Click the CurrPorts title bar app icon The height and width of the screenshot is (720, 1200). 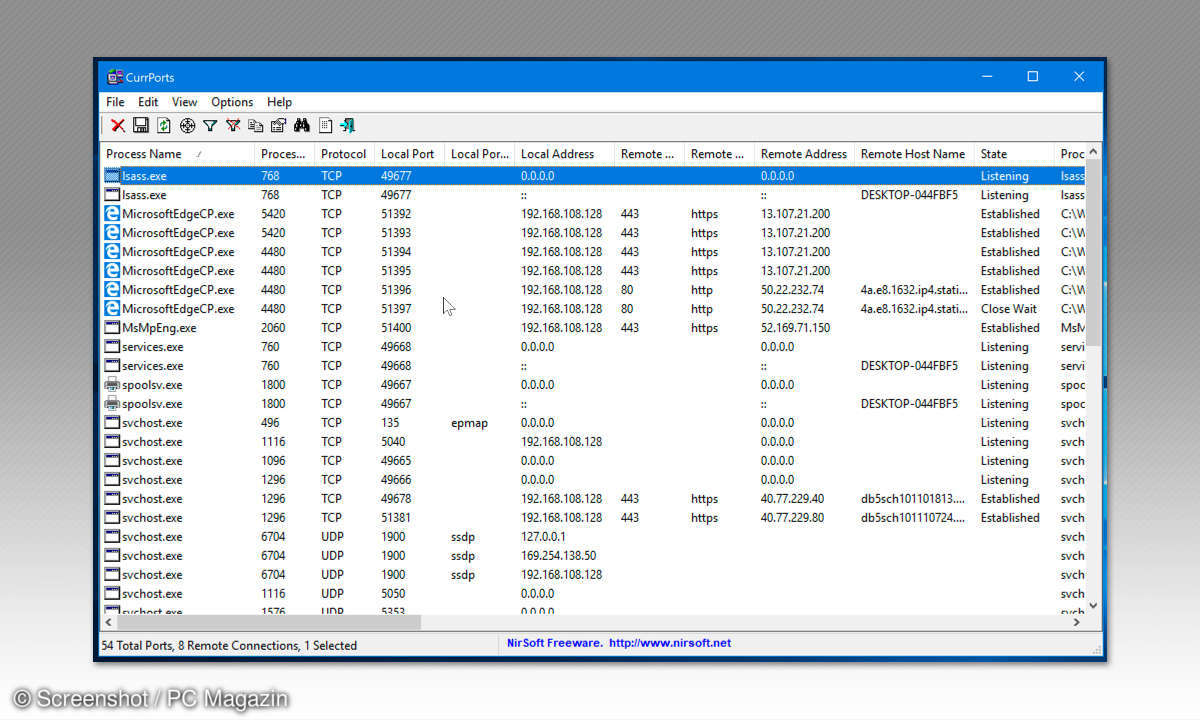pyautogui.click(x=114, y=77)
